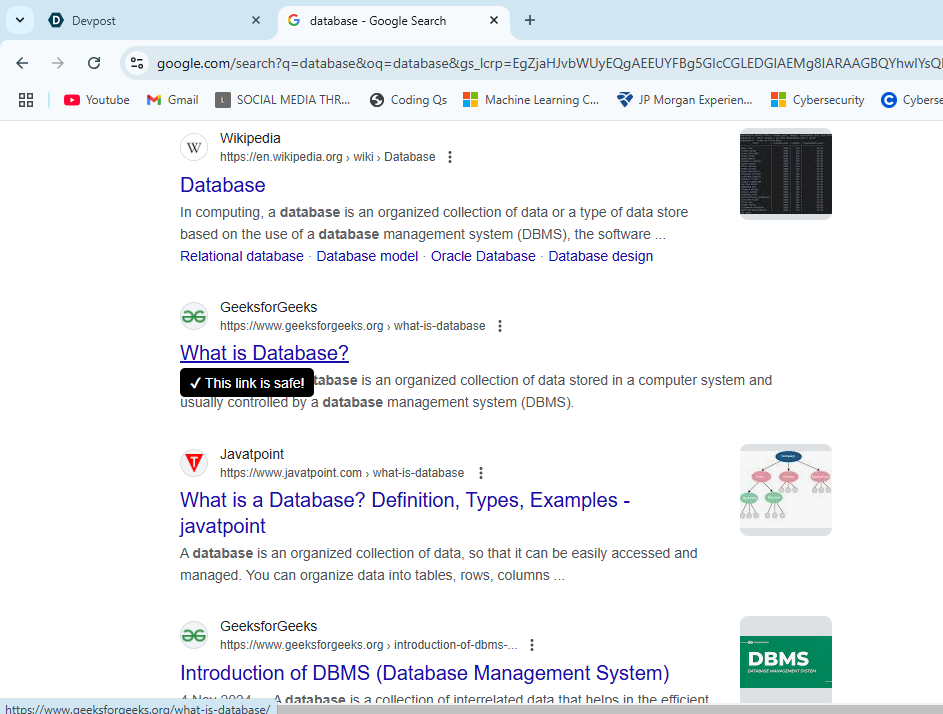
Task: Close the database Google Search tab
Action: tap(494, 20)
